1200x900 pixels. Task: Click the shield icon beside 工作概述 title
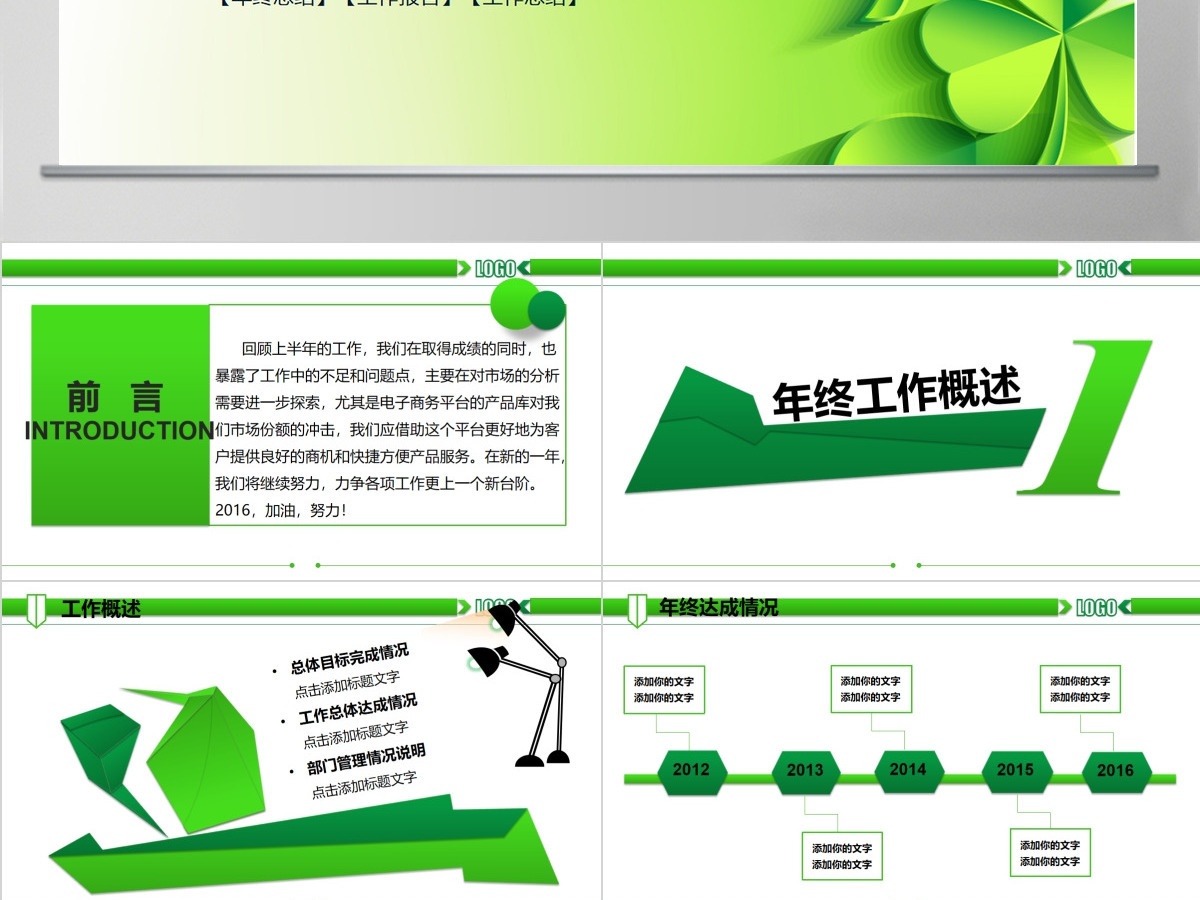[36, 609]
